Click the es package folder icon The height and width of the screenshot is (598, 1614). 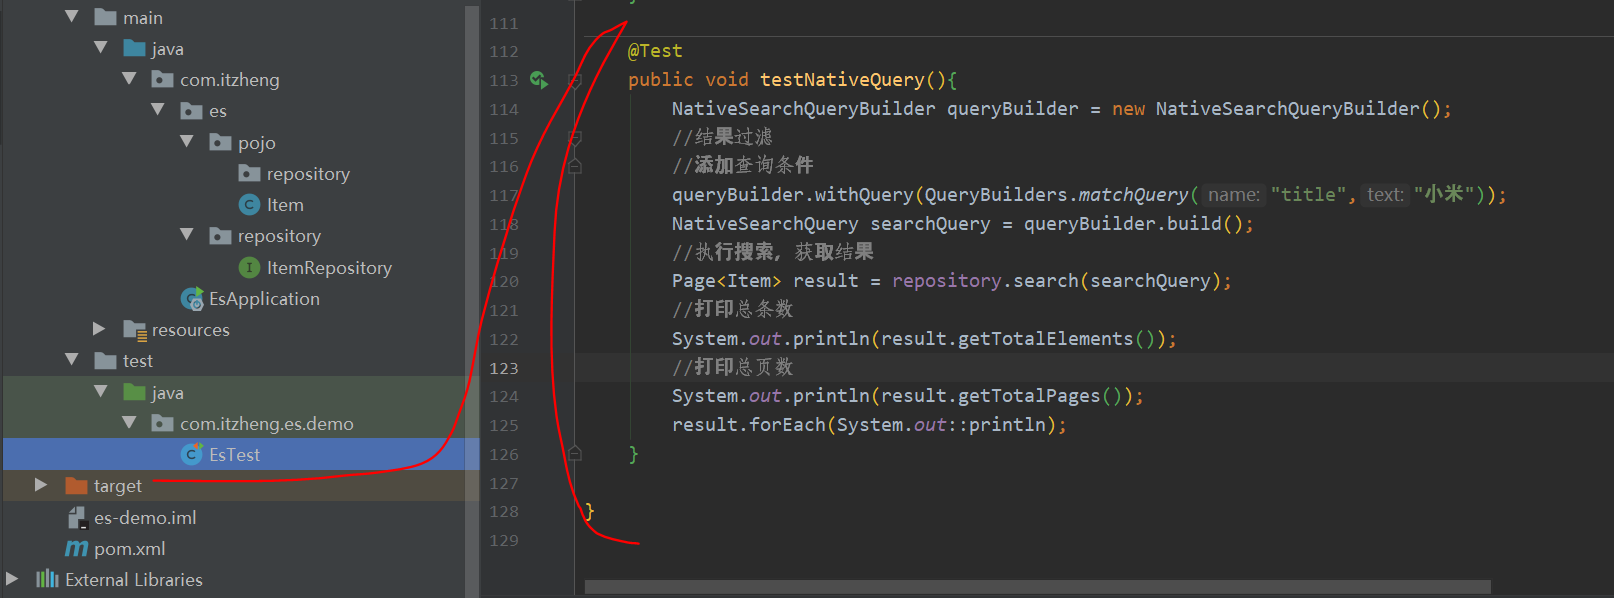[191, 110]
